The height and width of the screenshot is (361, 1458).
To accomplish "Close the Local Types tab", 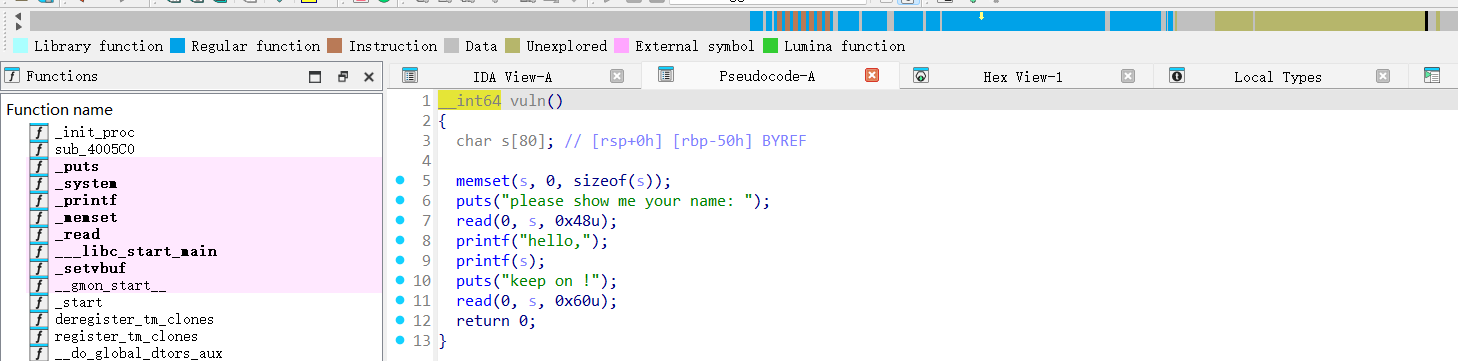I will tap(1383, 76).
